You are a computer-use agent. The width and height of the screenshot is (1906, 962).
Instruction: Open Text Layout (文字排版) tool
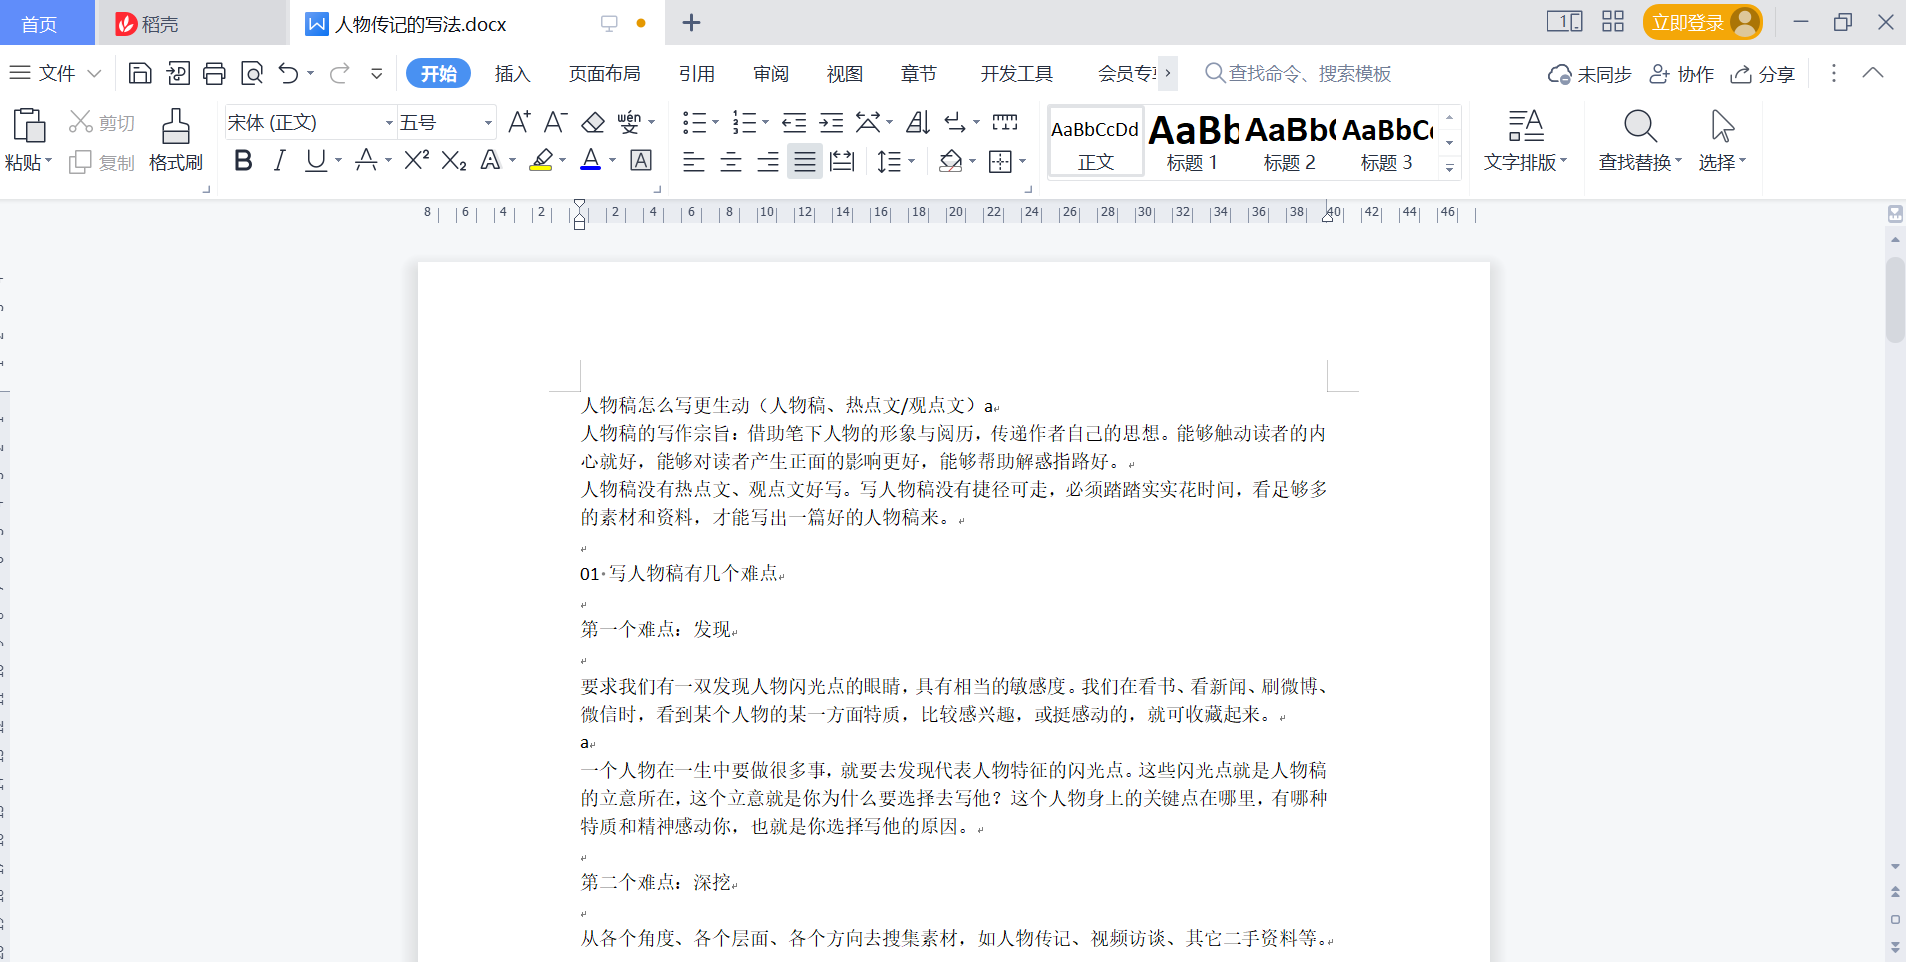click(1526, 140)
